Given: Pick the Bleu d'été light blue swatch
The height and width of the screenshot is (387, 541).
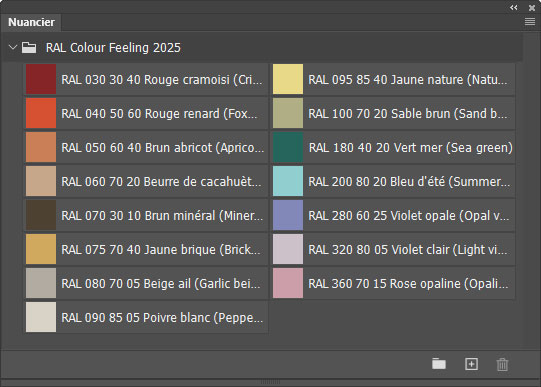Looking at the screenshot, I should (288, 181).
